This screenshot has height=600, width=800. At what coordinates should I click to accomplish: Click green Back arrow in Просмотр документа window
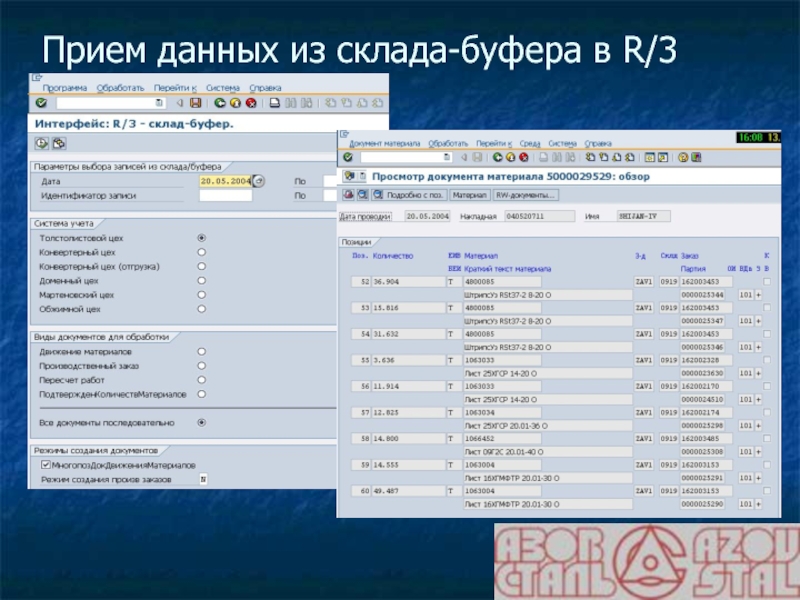coord(497,157)
